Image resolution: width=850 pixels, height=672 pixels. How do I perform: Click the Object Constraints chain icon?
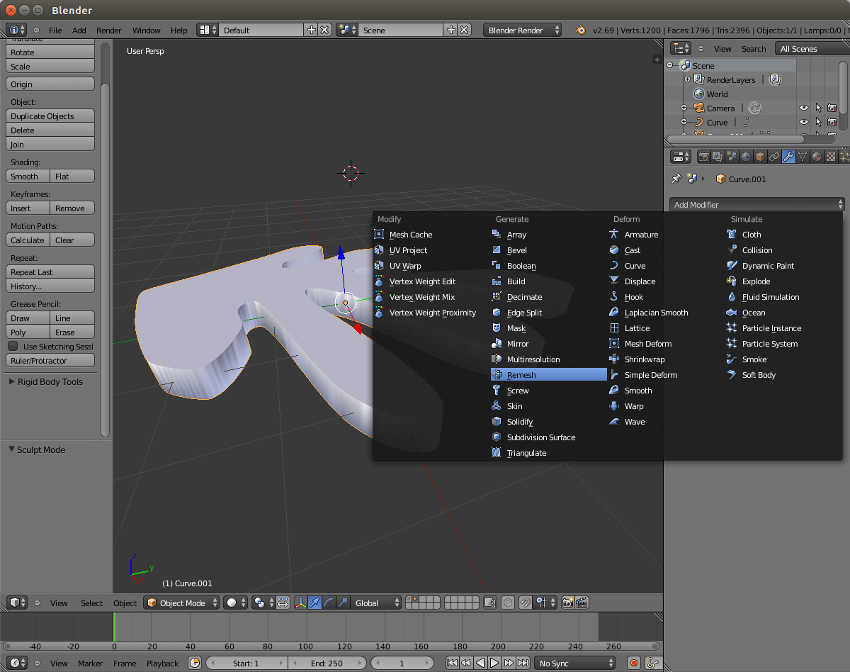[774, 156]
